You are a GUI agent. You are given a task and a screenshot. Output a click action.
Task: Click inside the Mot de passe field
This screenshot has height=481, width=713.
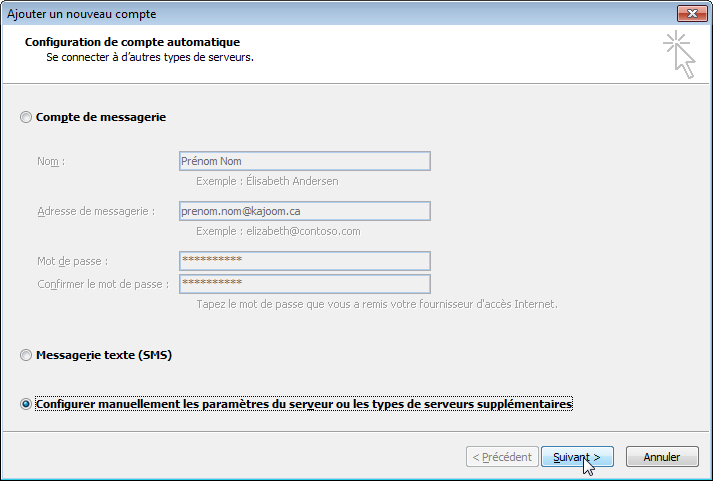pyautogui.click(x=305, y=261)
